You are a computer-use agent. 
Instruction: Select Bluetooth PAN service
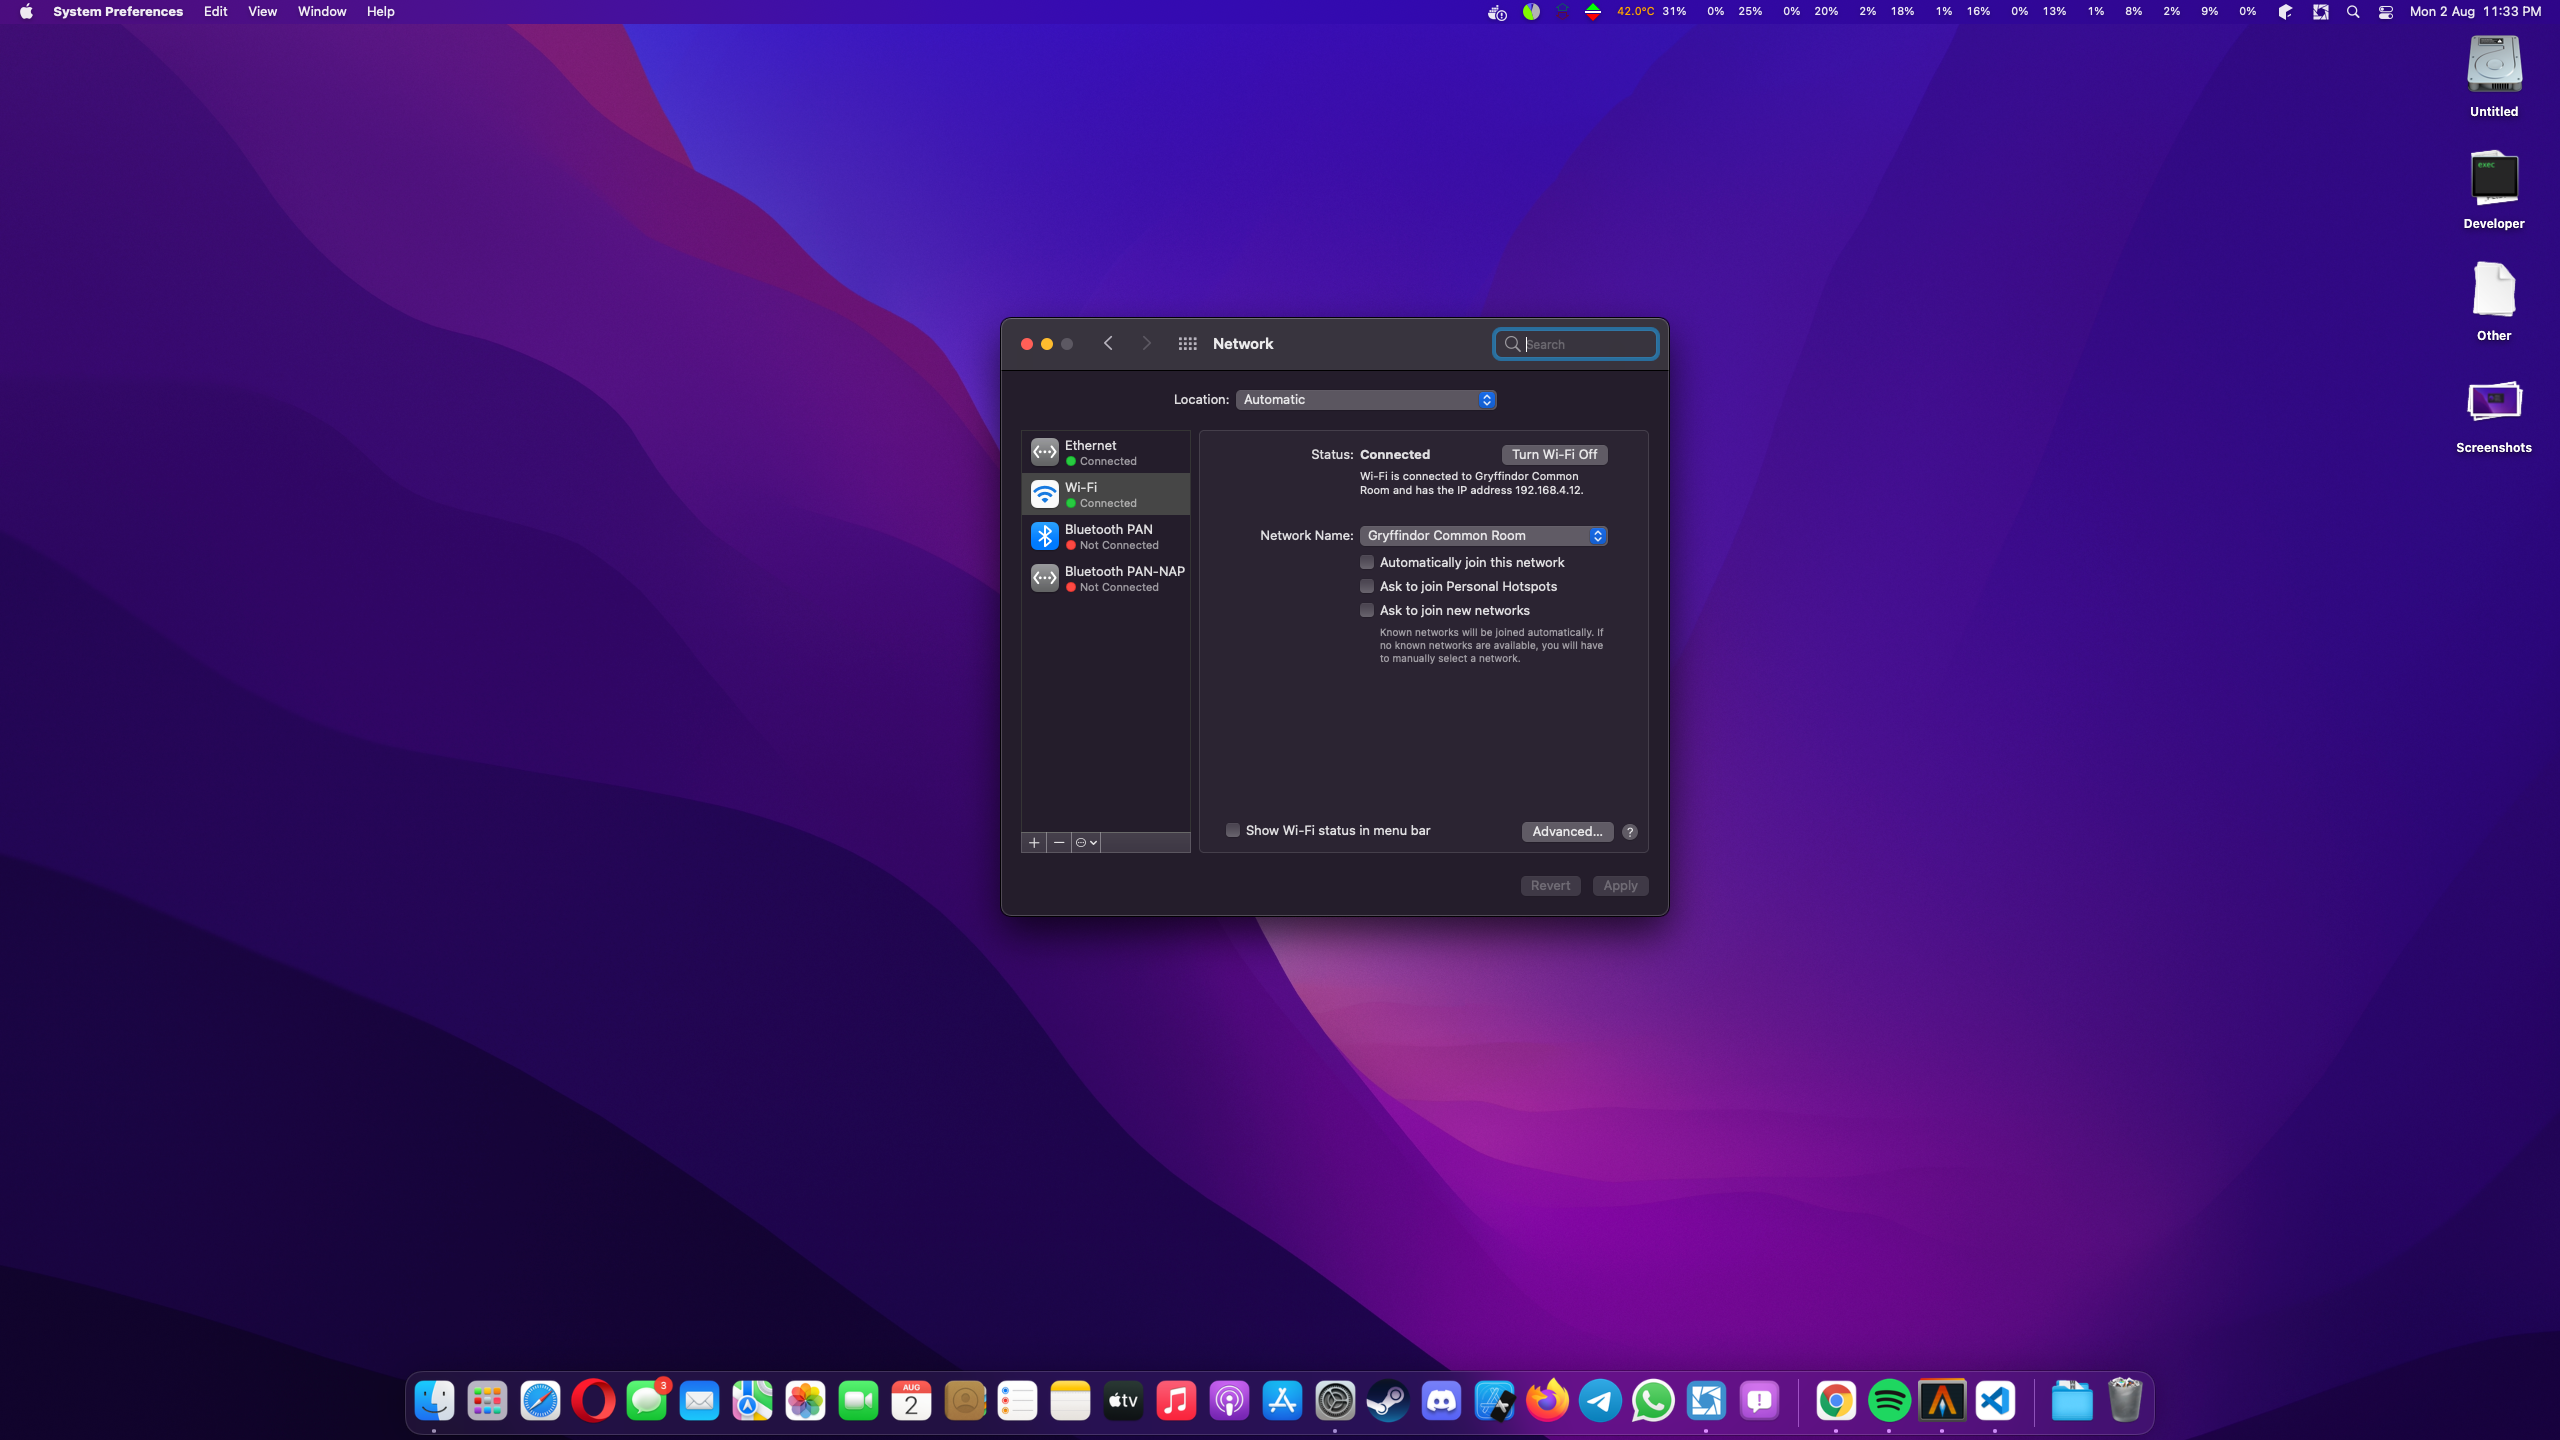(1105, 536)
